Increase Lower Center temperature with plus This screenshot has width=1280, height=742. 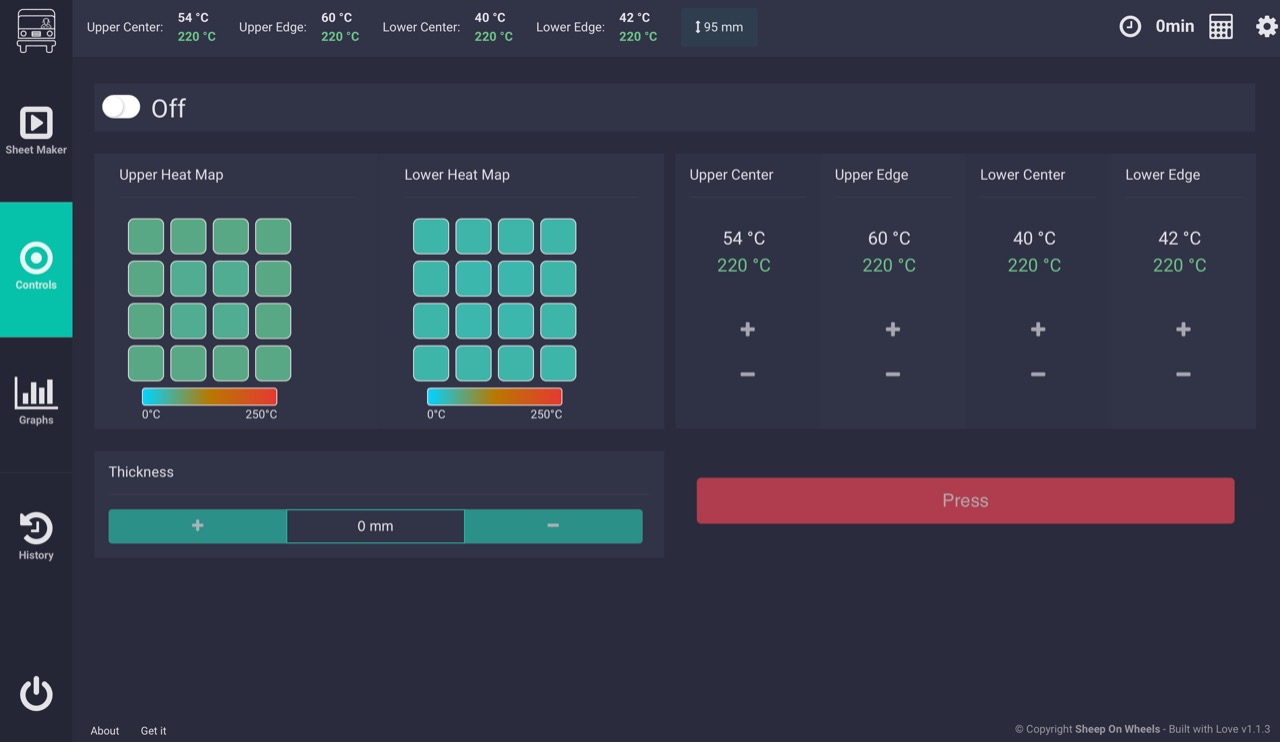(x=1038, y=329)
